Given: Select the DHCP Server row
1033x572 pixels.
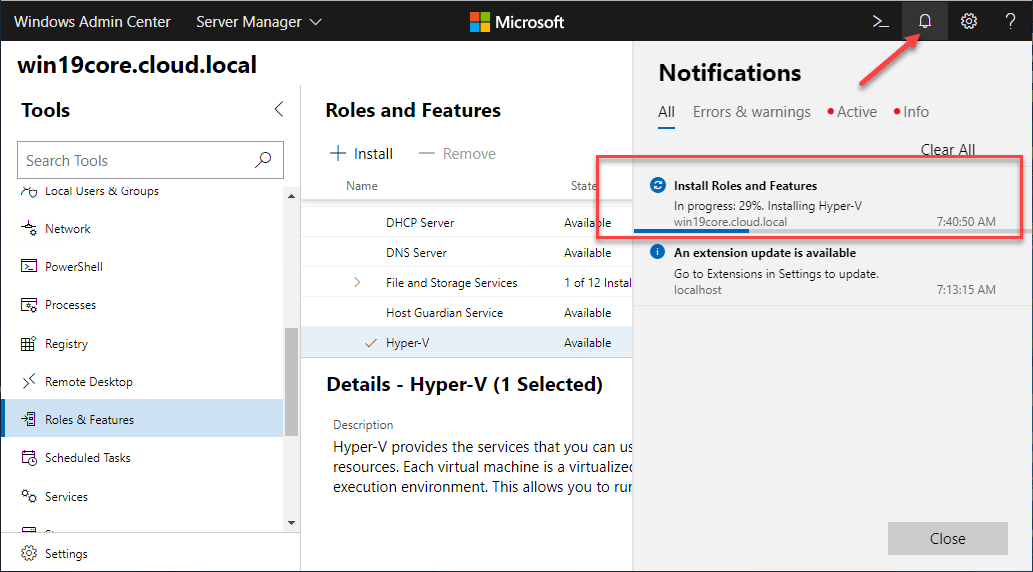Looking at the screenshot, I should click(x=466, y=222).
